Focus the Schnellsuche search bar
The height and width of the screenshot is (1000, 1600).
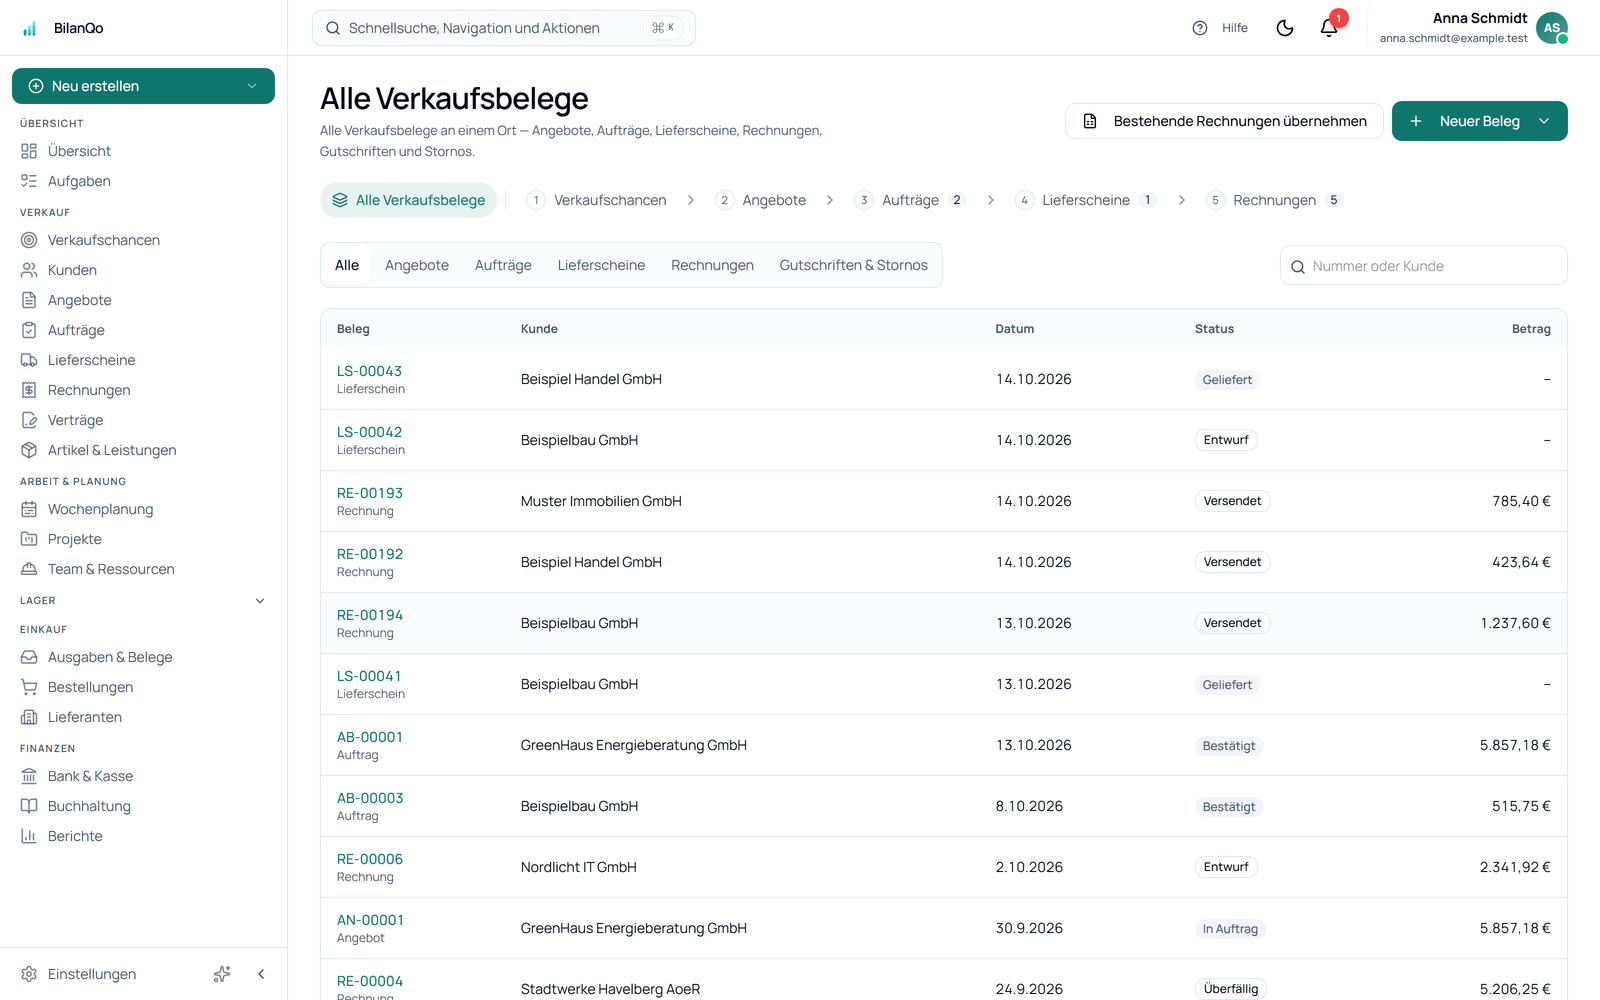tap(503, 28)
